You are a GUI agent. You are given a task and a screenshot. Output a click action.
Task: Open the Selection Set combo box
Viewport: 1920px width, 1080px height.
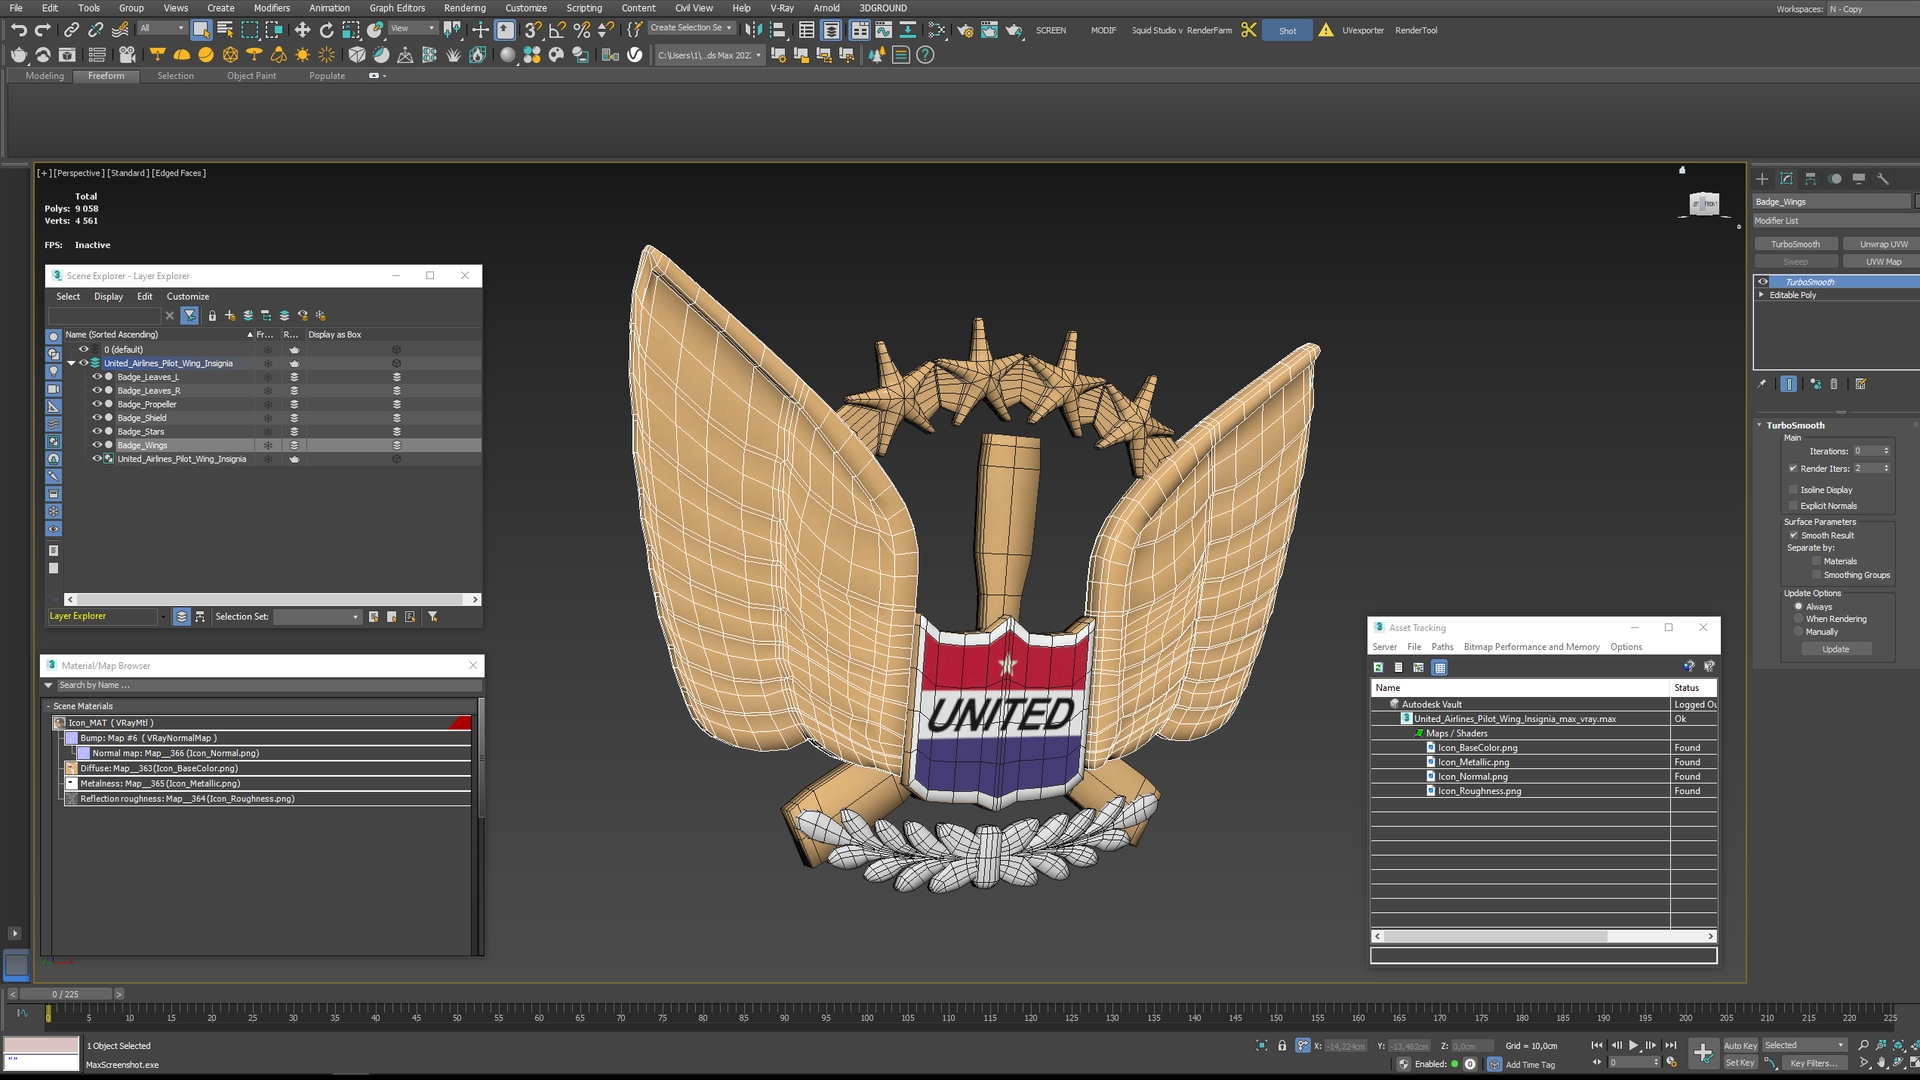pos(317,617)
